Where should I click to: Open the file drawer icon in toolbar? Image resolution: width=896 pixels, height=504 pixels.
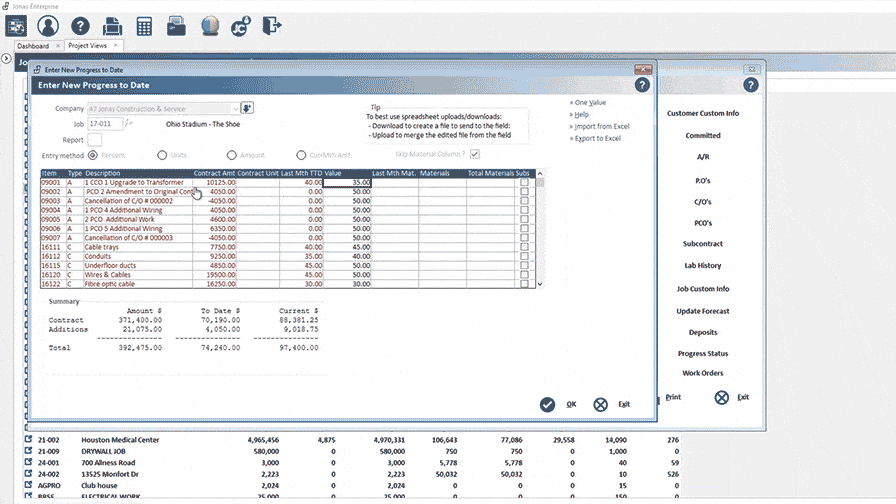176,26
